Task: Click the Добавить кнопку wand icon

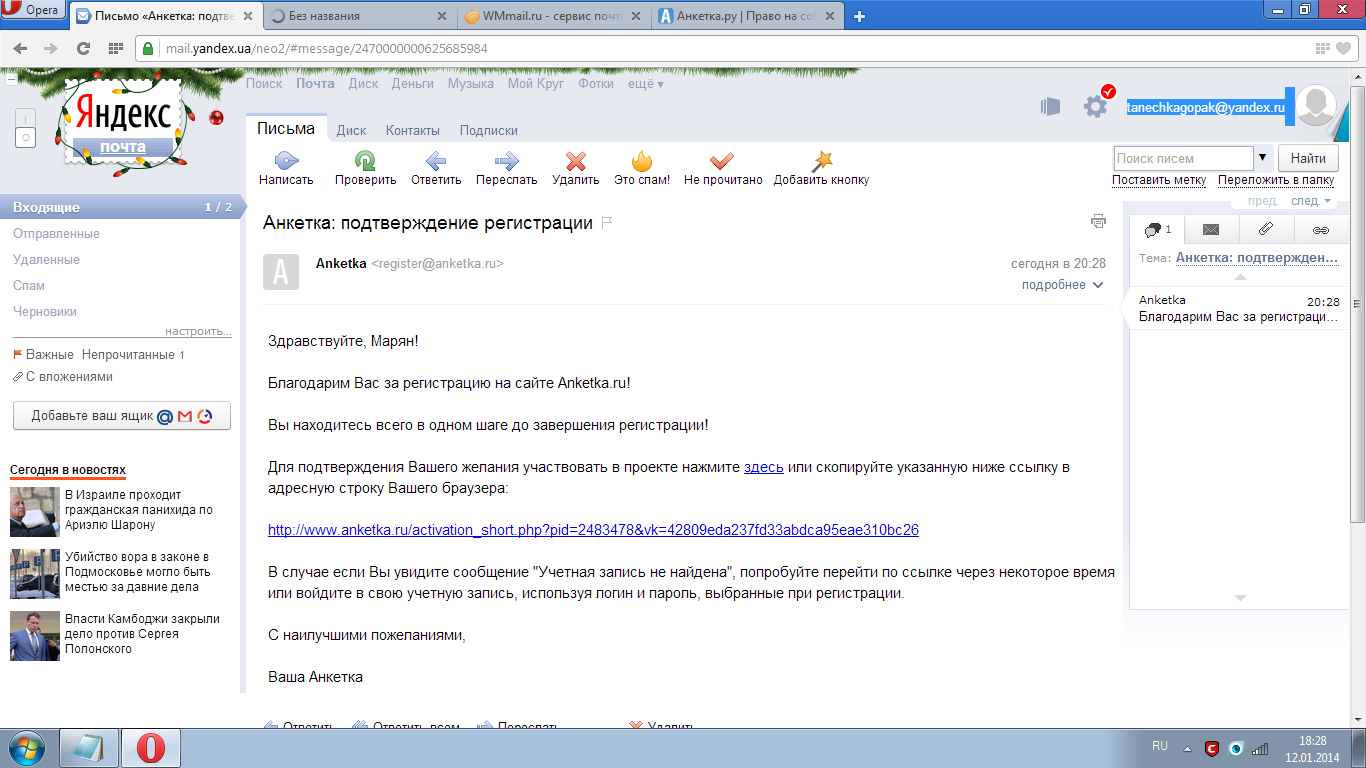Action: (822, 160)
